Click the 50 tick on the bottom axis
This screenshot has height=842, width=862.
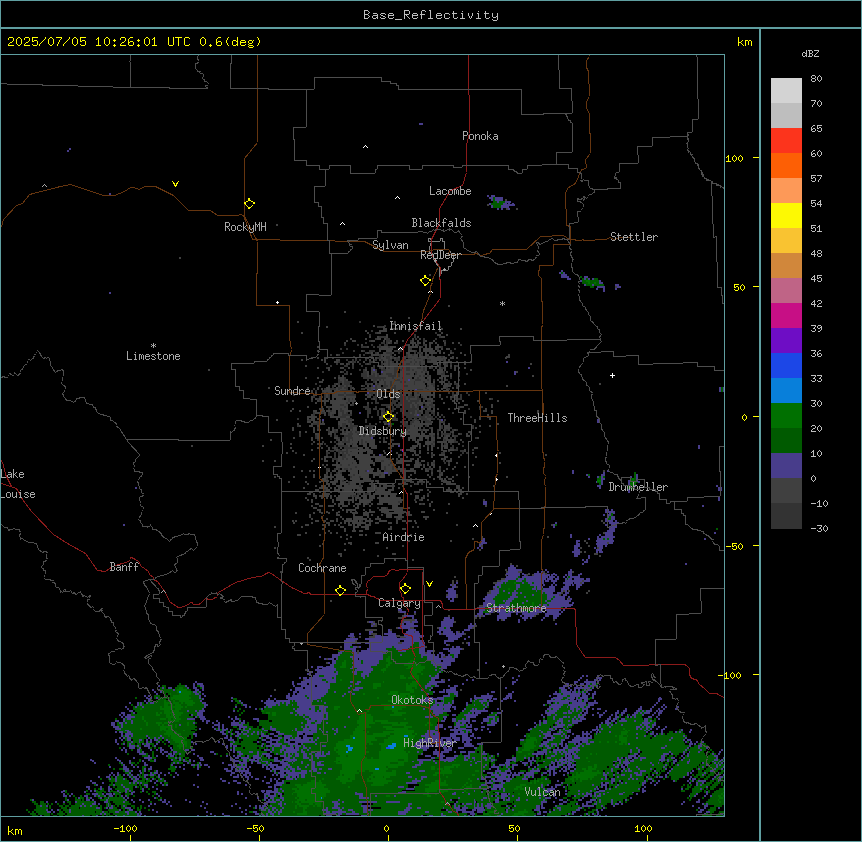click(x=514, y=828)
